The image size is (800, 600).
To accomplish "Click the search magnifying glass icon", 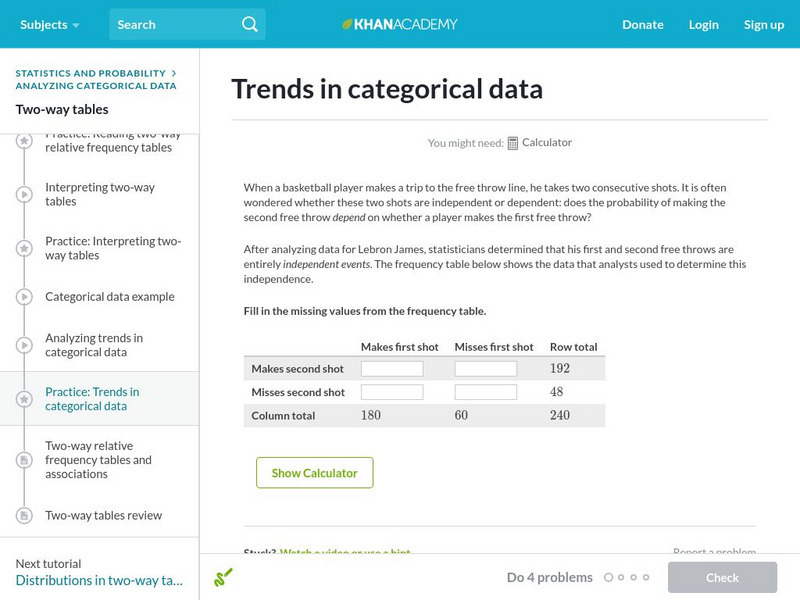I will click(x=249, y=24).
